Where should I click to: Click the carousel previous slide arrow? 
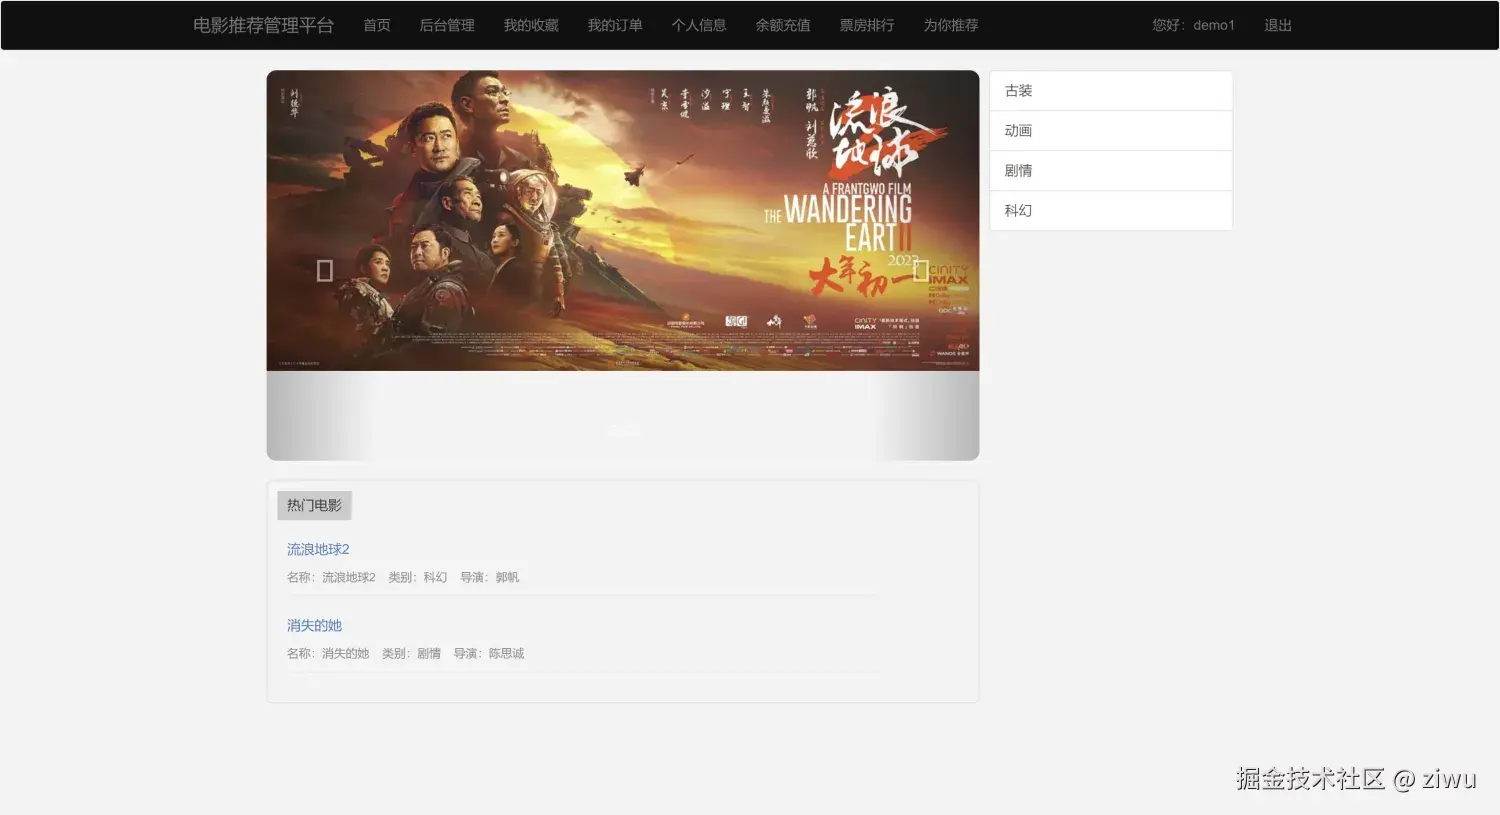pyautogui.click(x=324, y=270)
